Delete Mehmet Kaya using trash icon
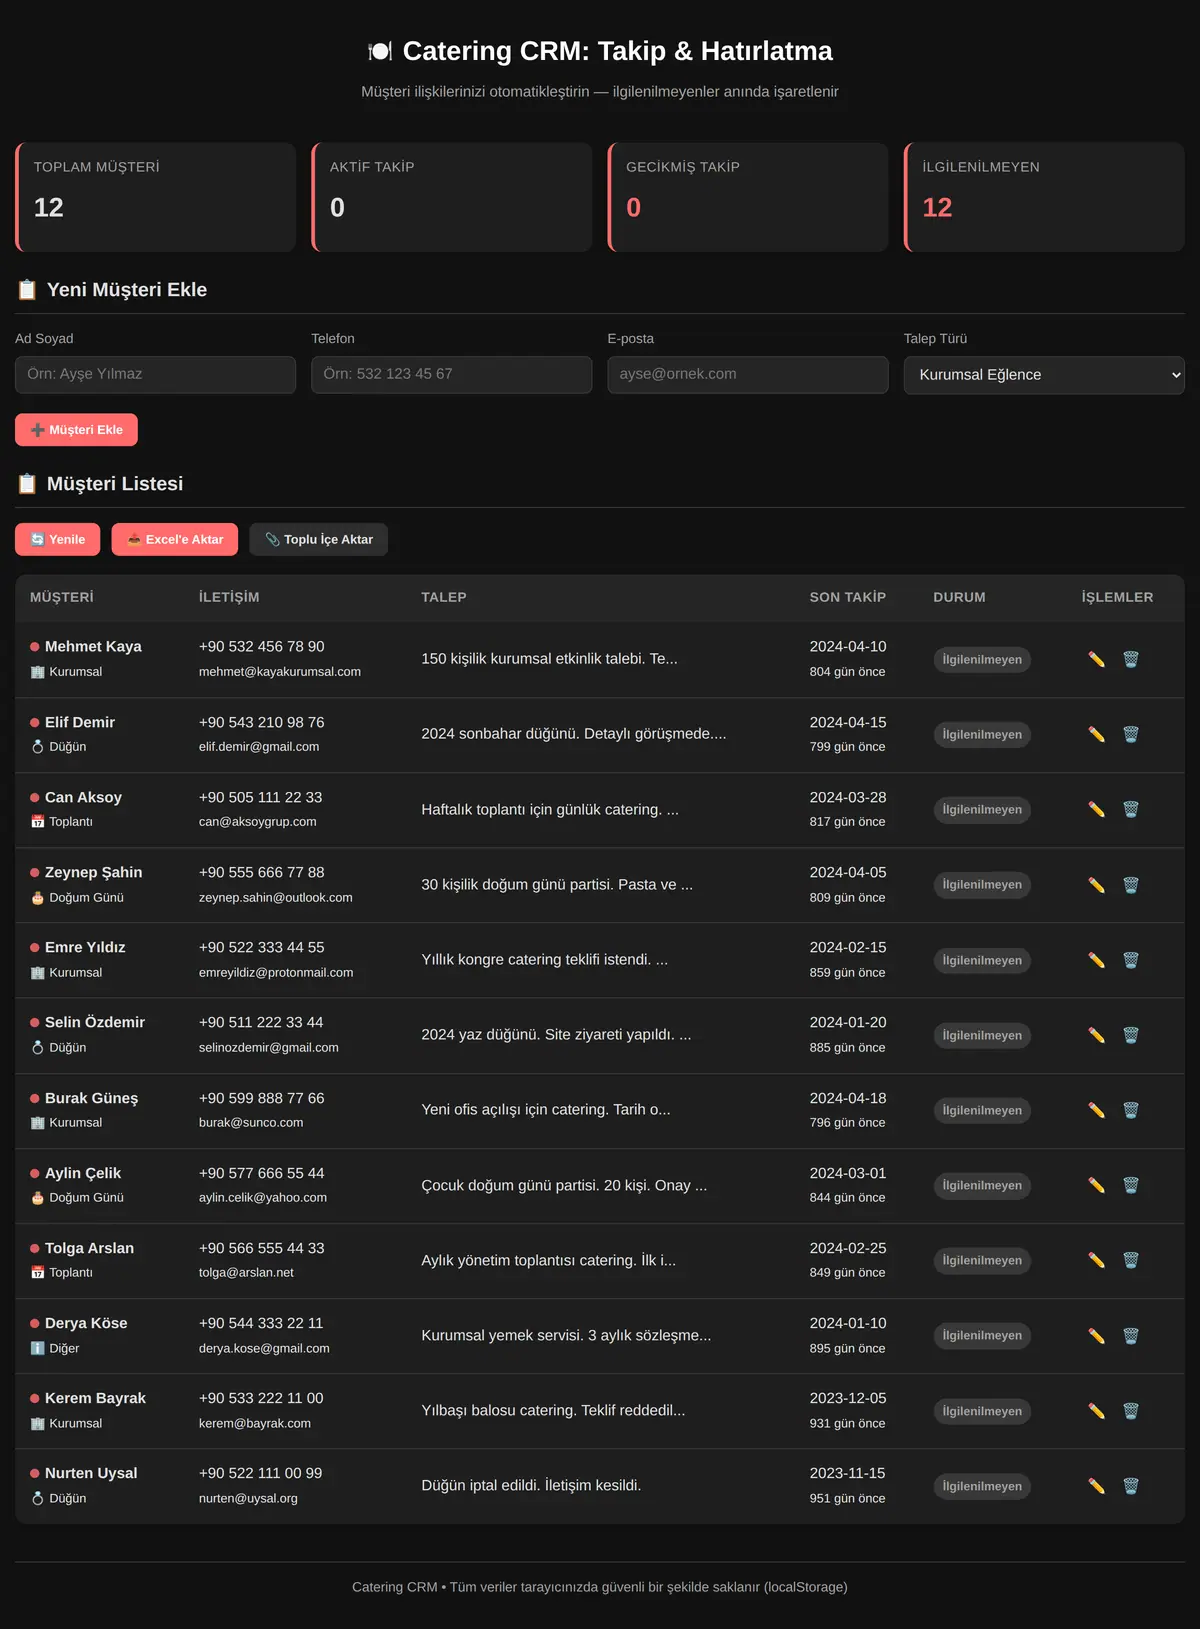The width and height of the screenshot is (1200, 1629). (x=1131, y=660)
